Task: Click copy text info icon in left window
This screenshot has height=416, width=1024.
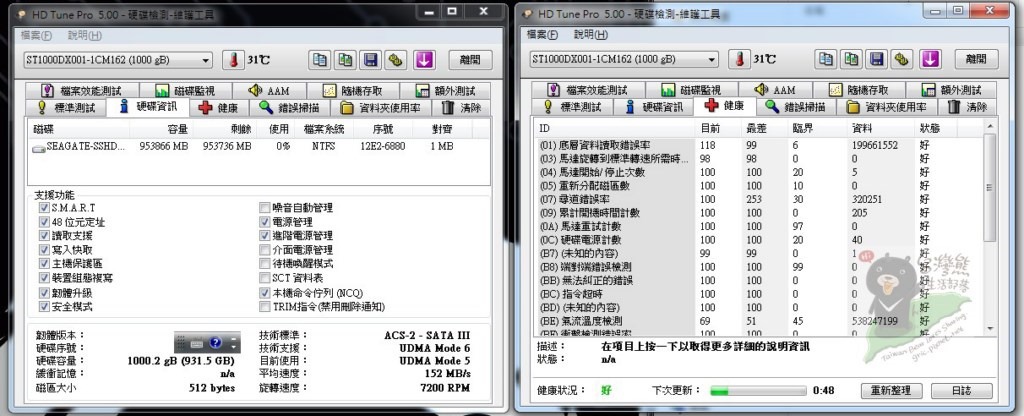Action: (319, 60)
